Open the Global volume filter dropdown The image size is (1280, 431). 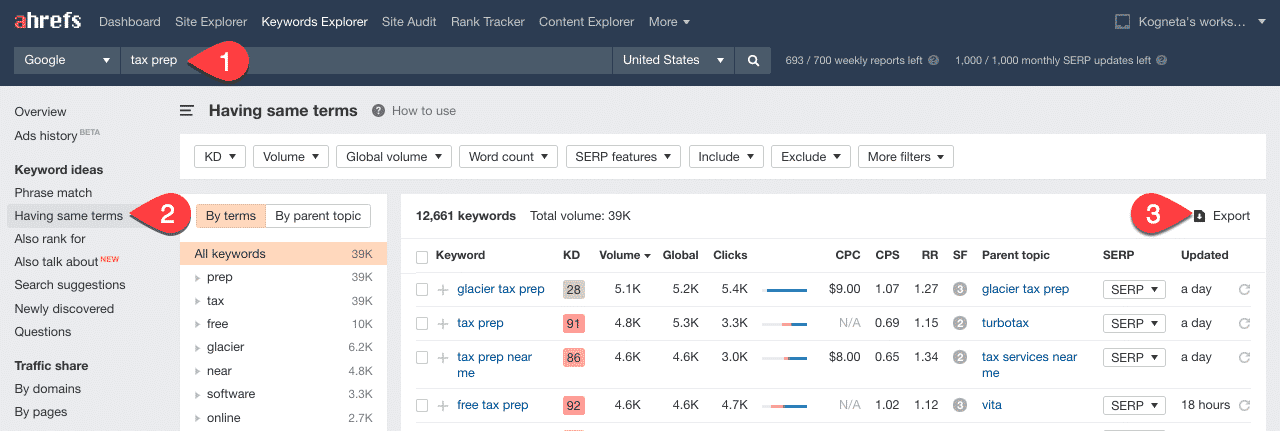pos(394,157)
